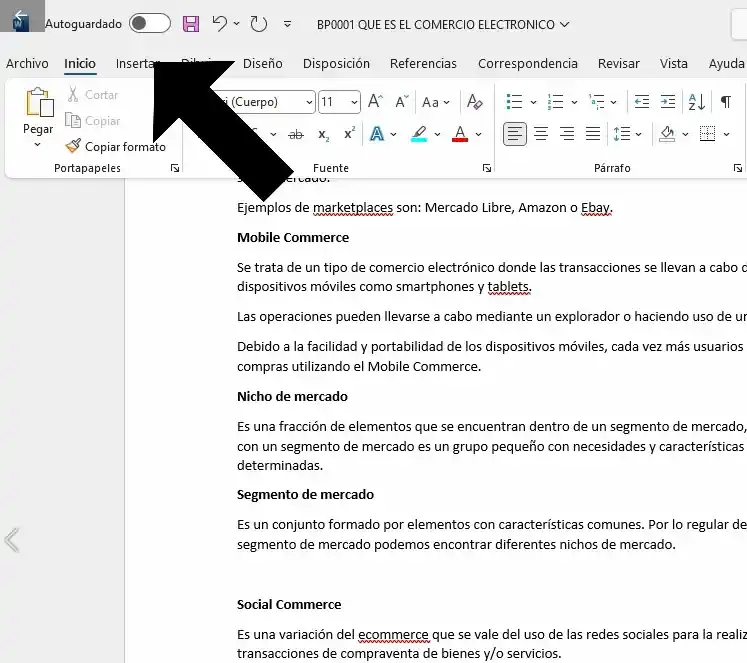
Task: Switch to the Diseño tab
Action: click(x=262, y=63)
